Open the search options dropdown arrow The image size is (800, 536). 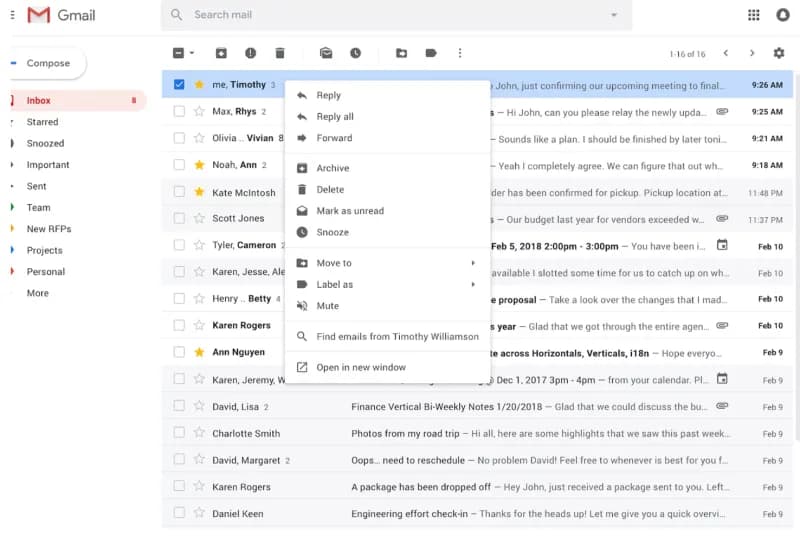pos(613,15)
